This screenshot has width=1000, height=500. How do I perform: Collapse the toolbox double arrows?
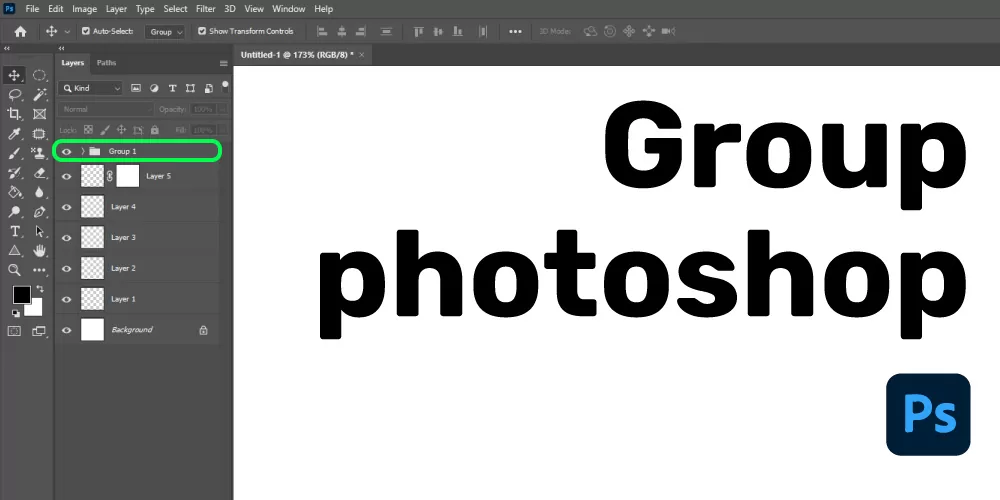point(7,48)
